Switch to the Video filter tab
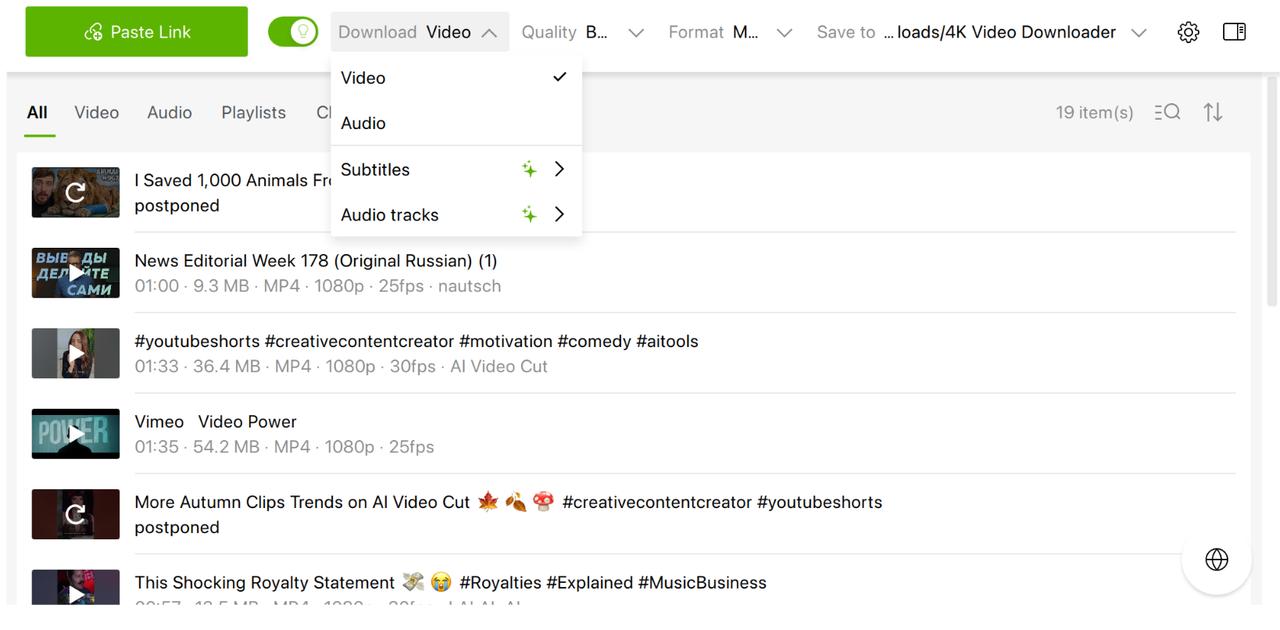1280x630 pixels. click(x=97, y=112)
